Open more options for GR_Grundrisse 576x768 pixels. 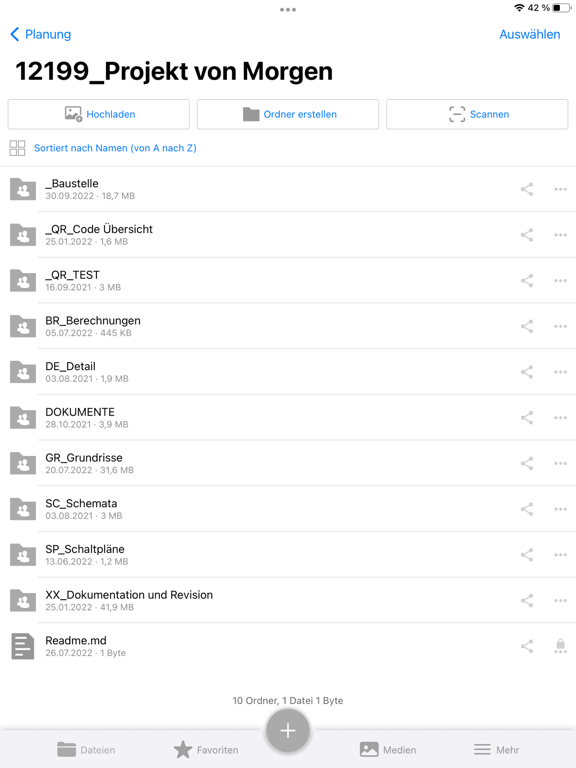click(560, 463)
